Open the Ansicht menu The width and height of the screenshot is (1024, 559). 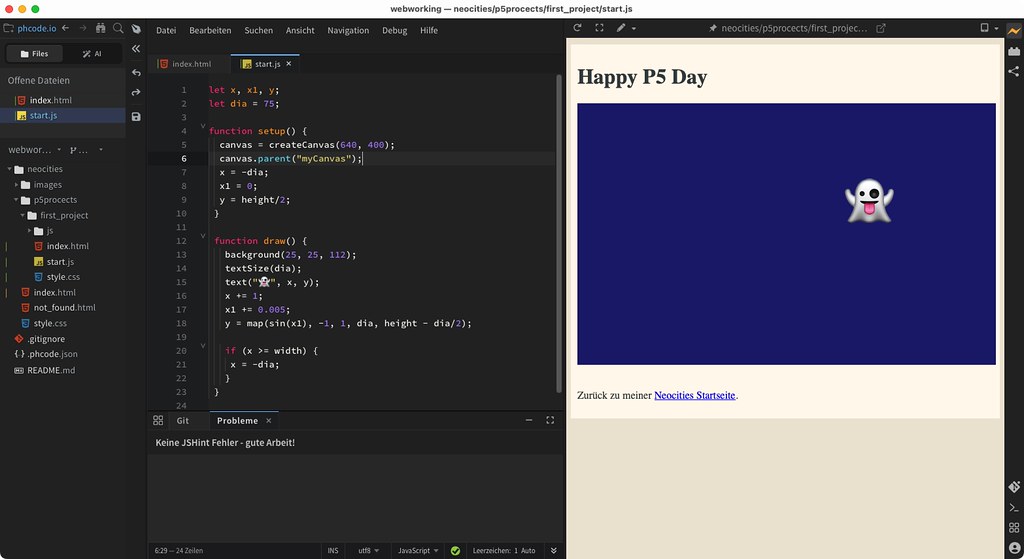pyautogui.click(x=300, y=30)
